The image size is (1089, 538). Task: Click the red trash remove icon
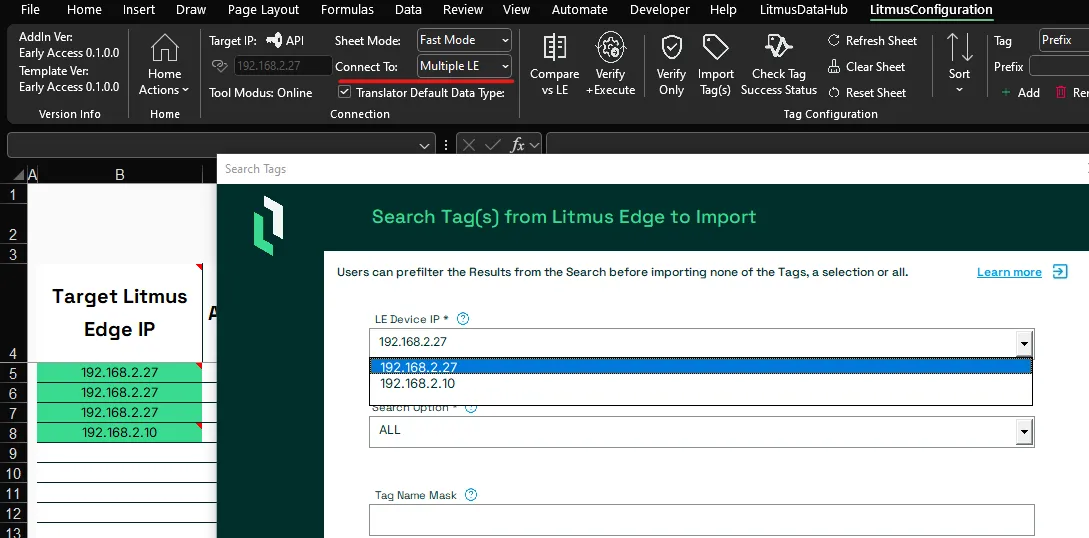(1061, 92)
